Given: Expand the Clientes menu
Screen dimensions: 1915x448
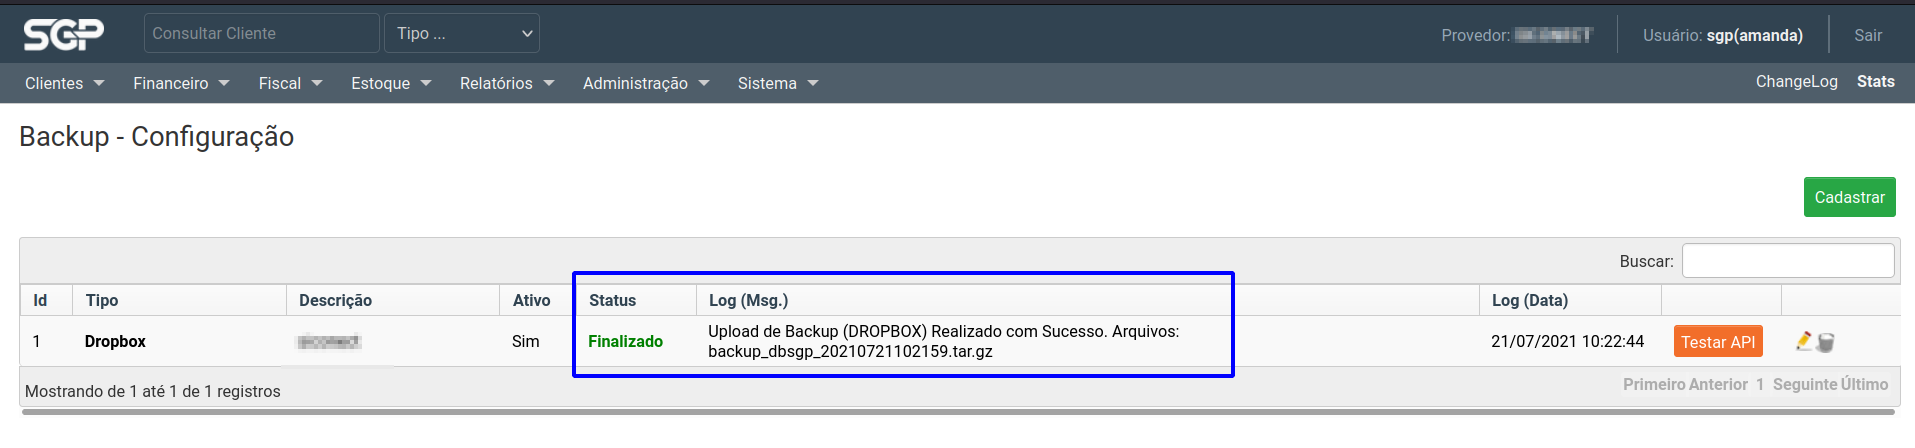Looking at the screenshot, I should tap(64, 83).
